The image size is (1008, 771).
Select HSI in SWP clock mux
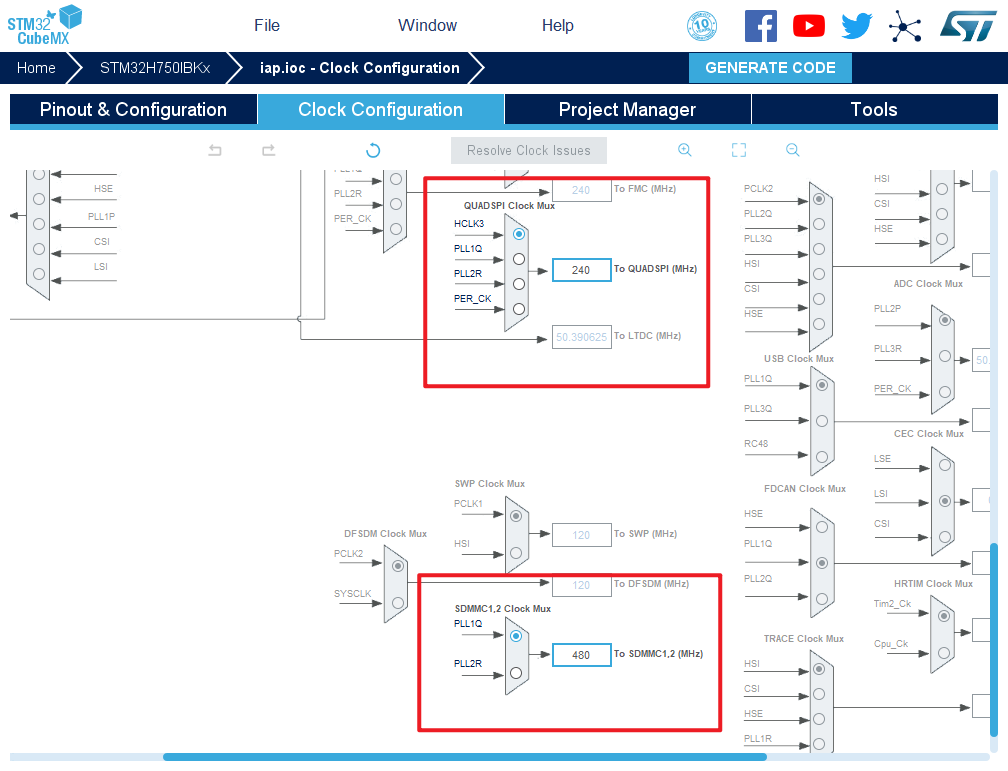(516, 552)
